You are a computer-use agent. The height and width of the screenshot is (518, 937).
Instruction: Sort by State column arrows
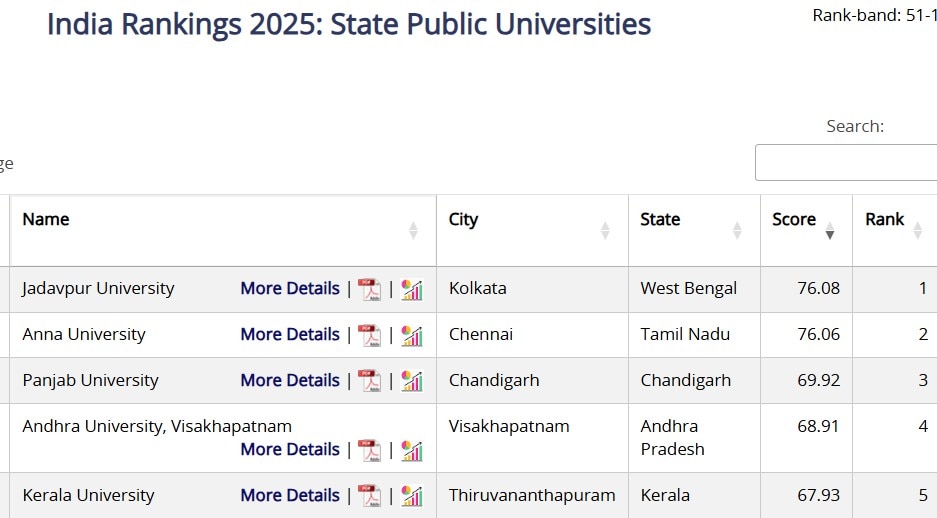737,231
